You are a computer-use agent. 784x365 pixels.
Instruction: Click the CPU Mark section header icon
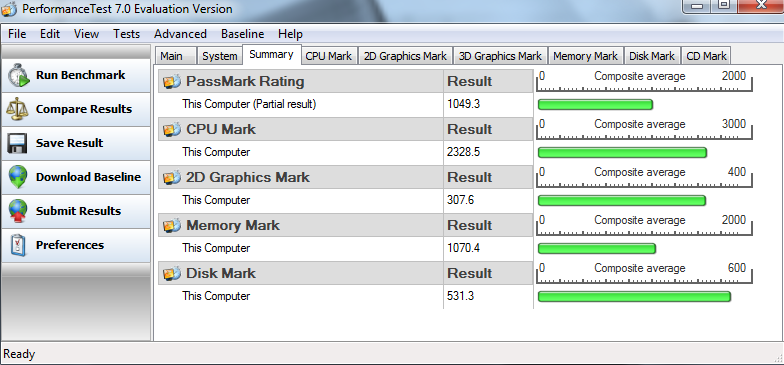pos(172,130)
